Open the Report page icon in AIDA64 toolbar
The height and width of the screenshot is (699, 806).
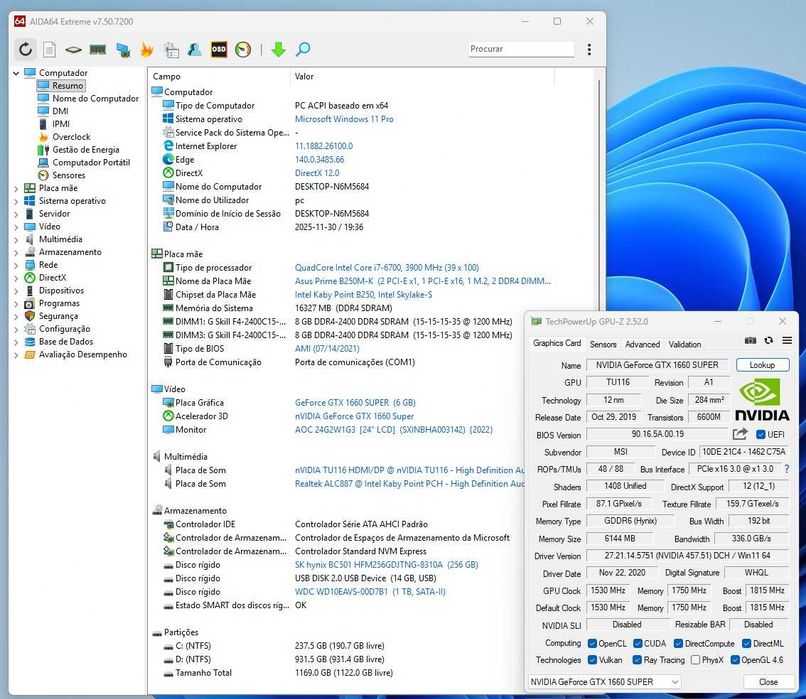tap(49, 49)
